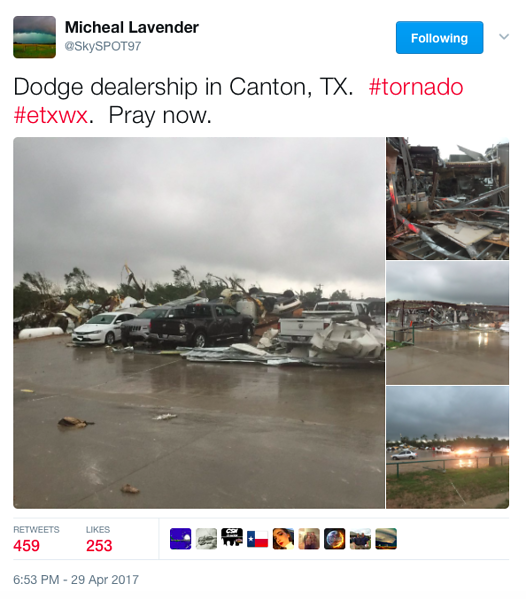Click Micheal Lavender's storm profile avatar
The height and width of the screenshot is (599, 526).
point(34,37)
